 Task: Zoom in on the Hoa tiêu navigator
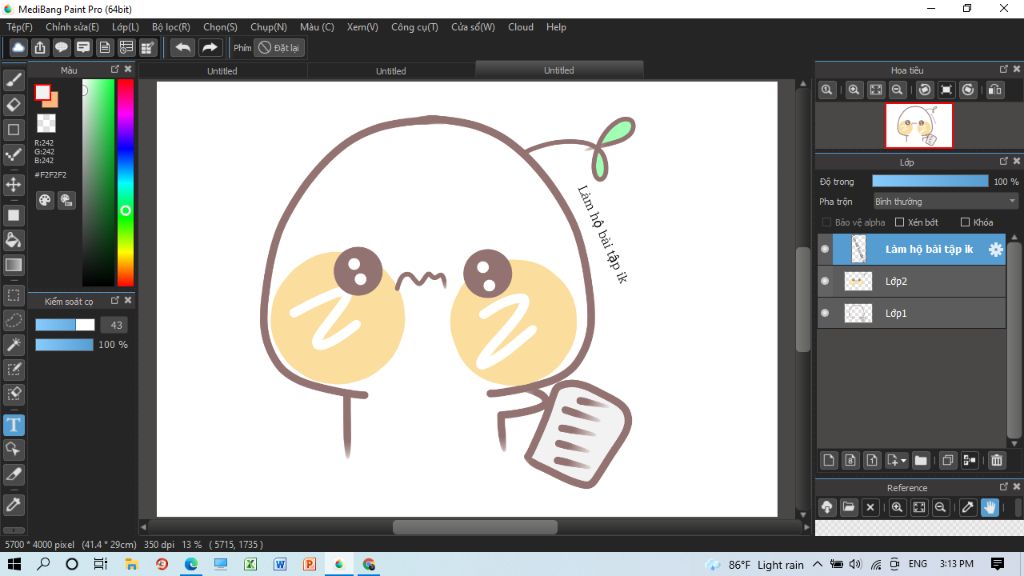[x=854, y=90]
